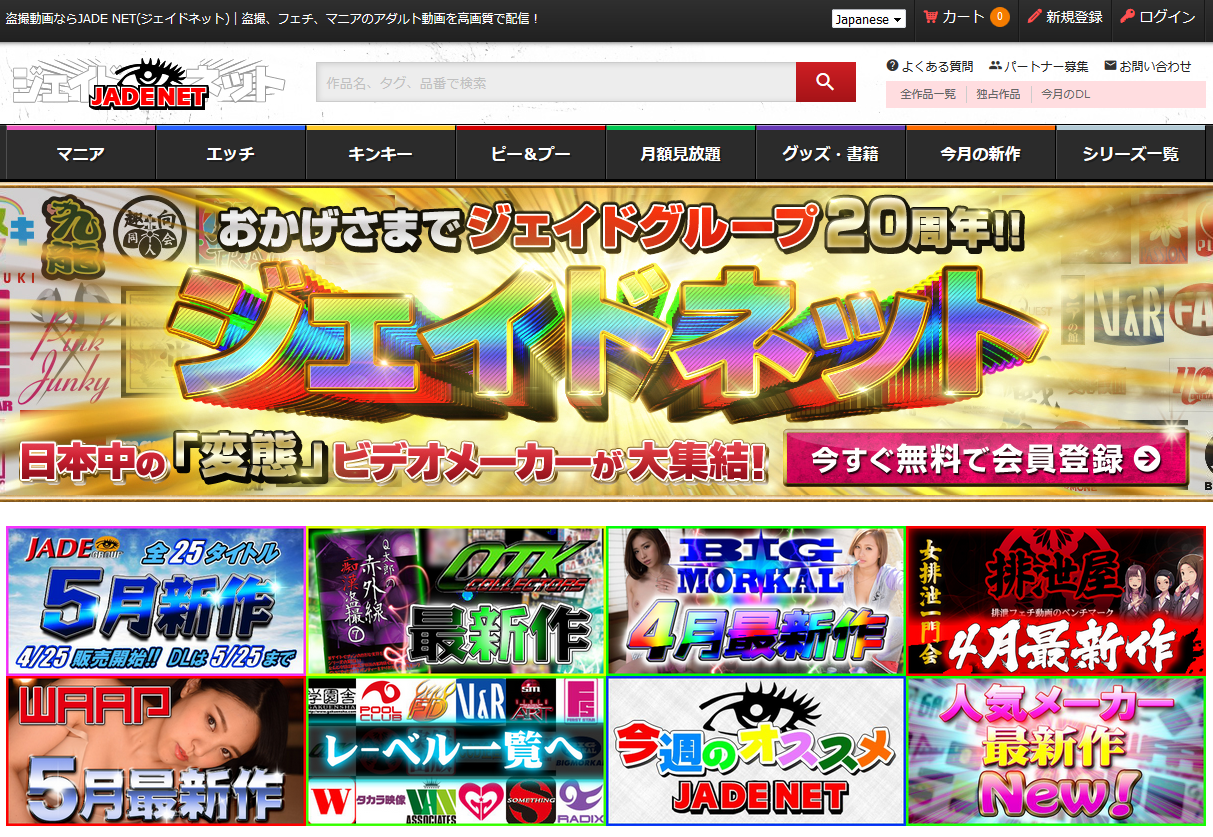Click the 今すぐ無料で会員登録 button

[x=986, y=459]
